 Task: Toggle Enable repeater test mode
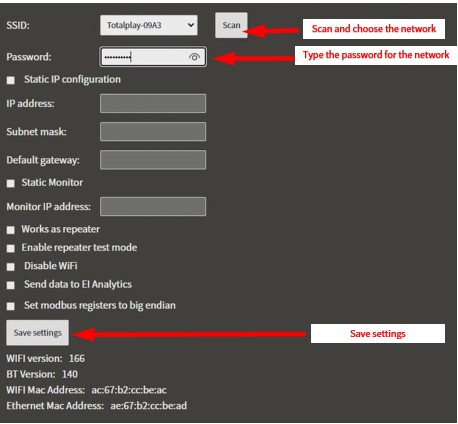(x=11, y=248)
